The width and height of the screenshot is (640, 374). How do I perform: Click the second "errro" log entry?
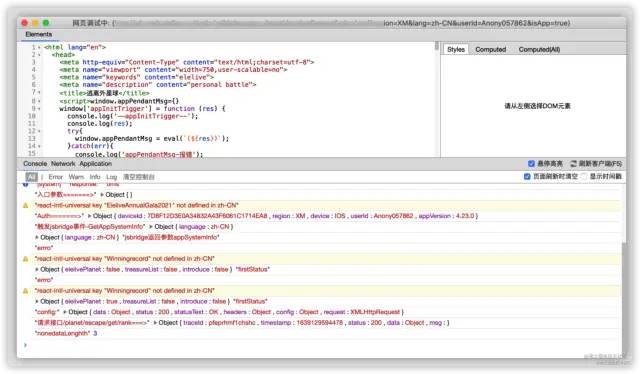click(x=44, y=280)
